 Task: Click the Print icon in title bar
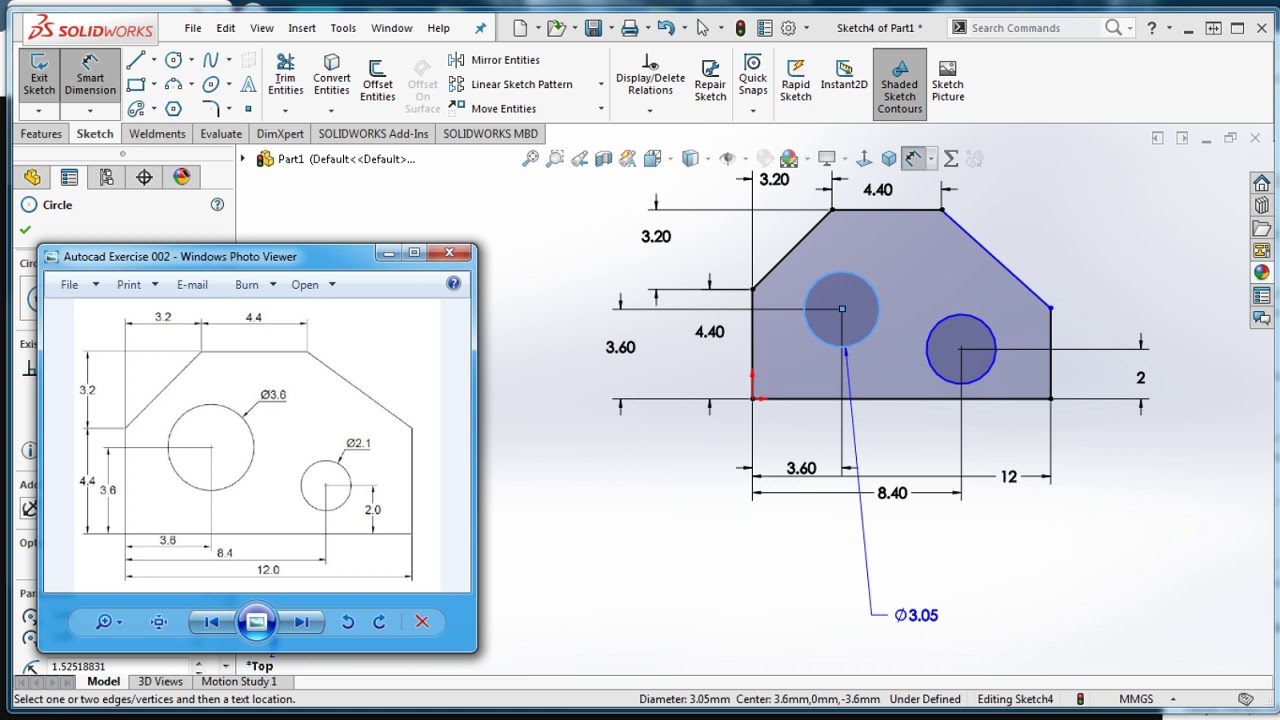(x=629, y=28)
